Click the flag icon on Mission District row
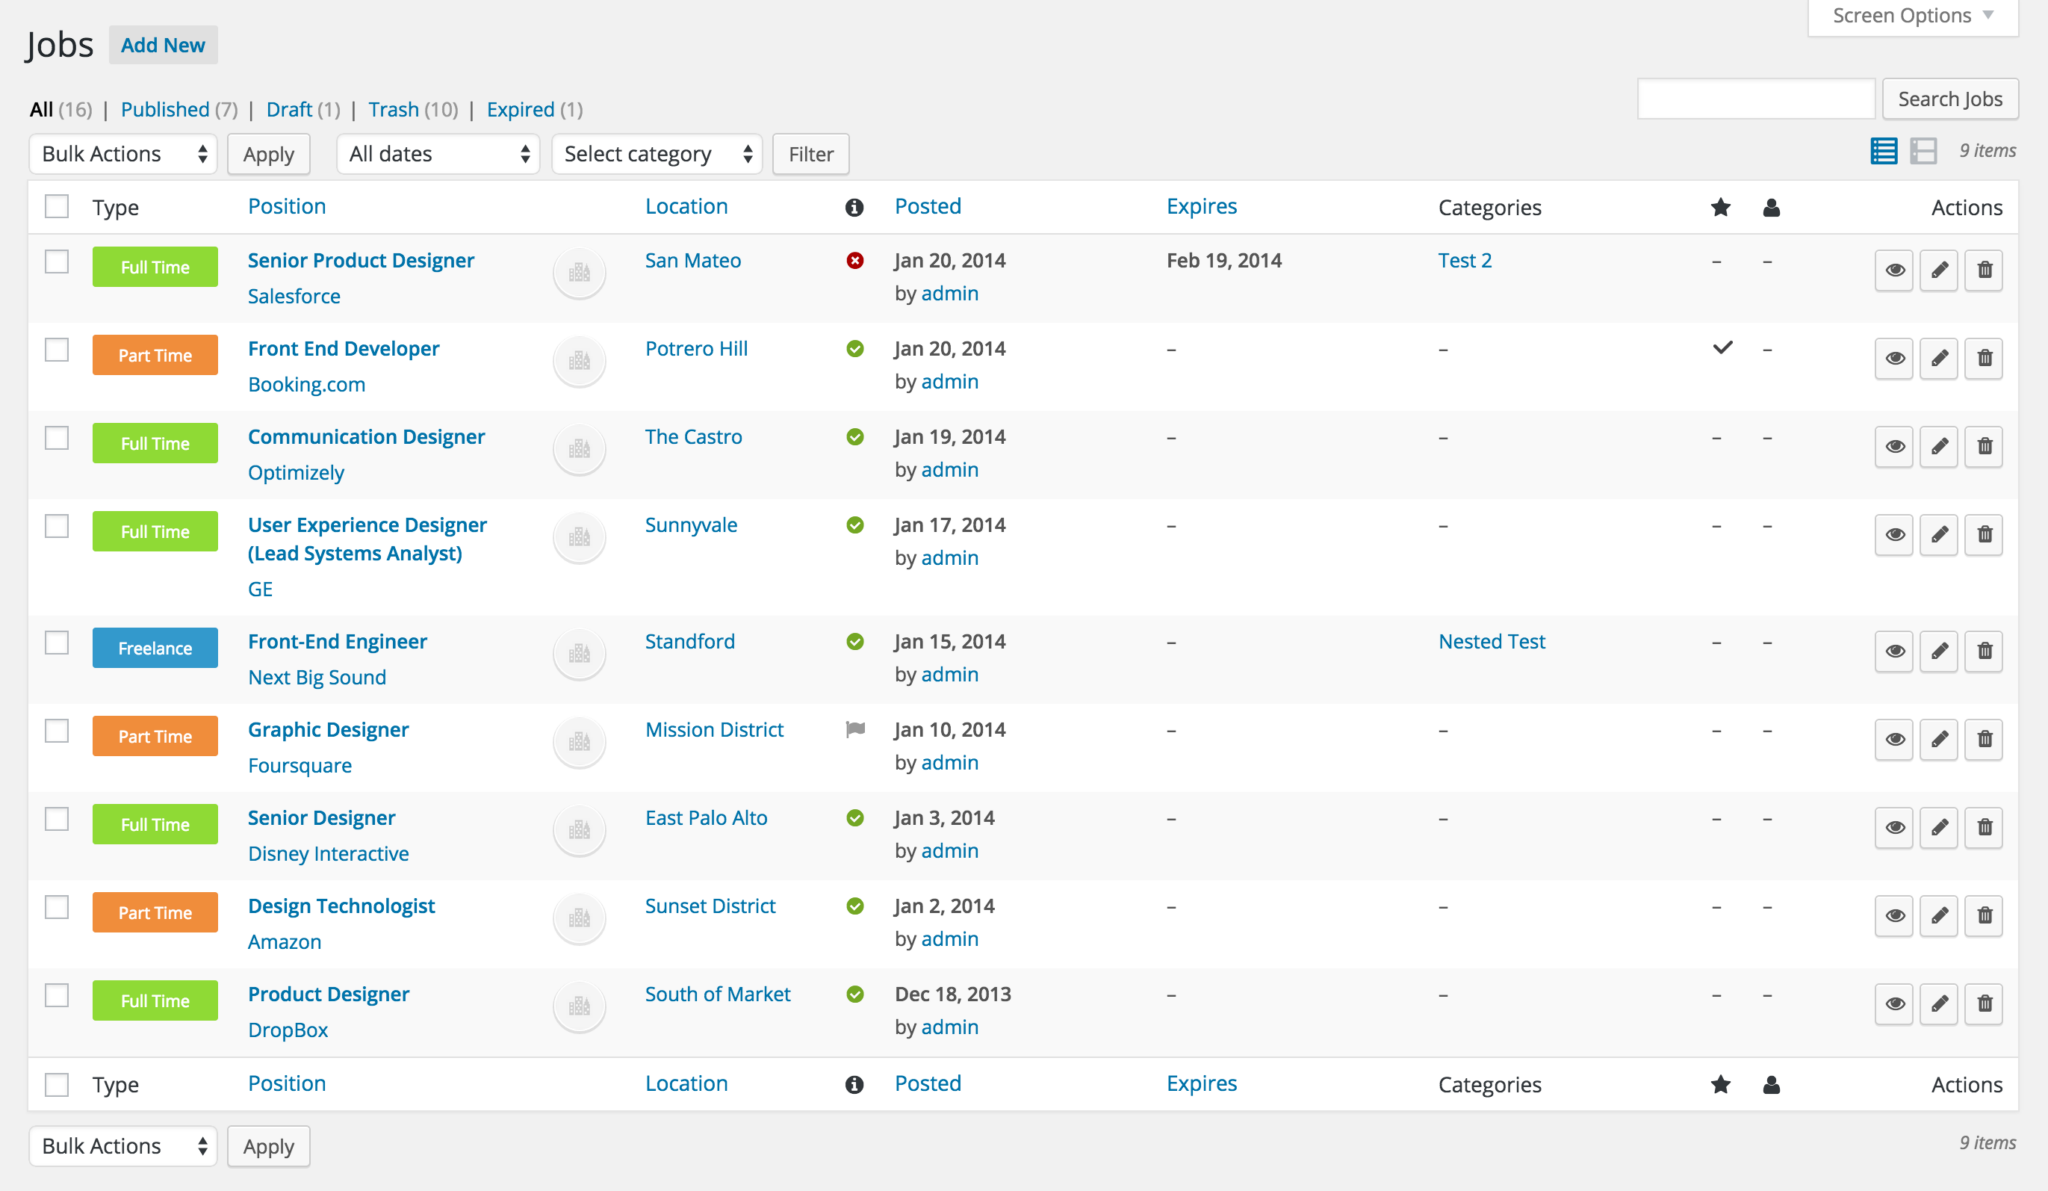Viewport: 2048px width, 1191px height. pos(854,730)
